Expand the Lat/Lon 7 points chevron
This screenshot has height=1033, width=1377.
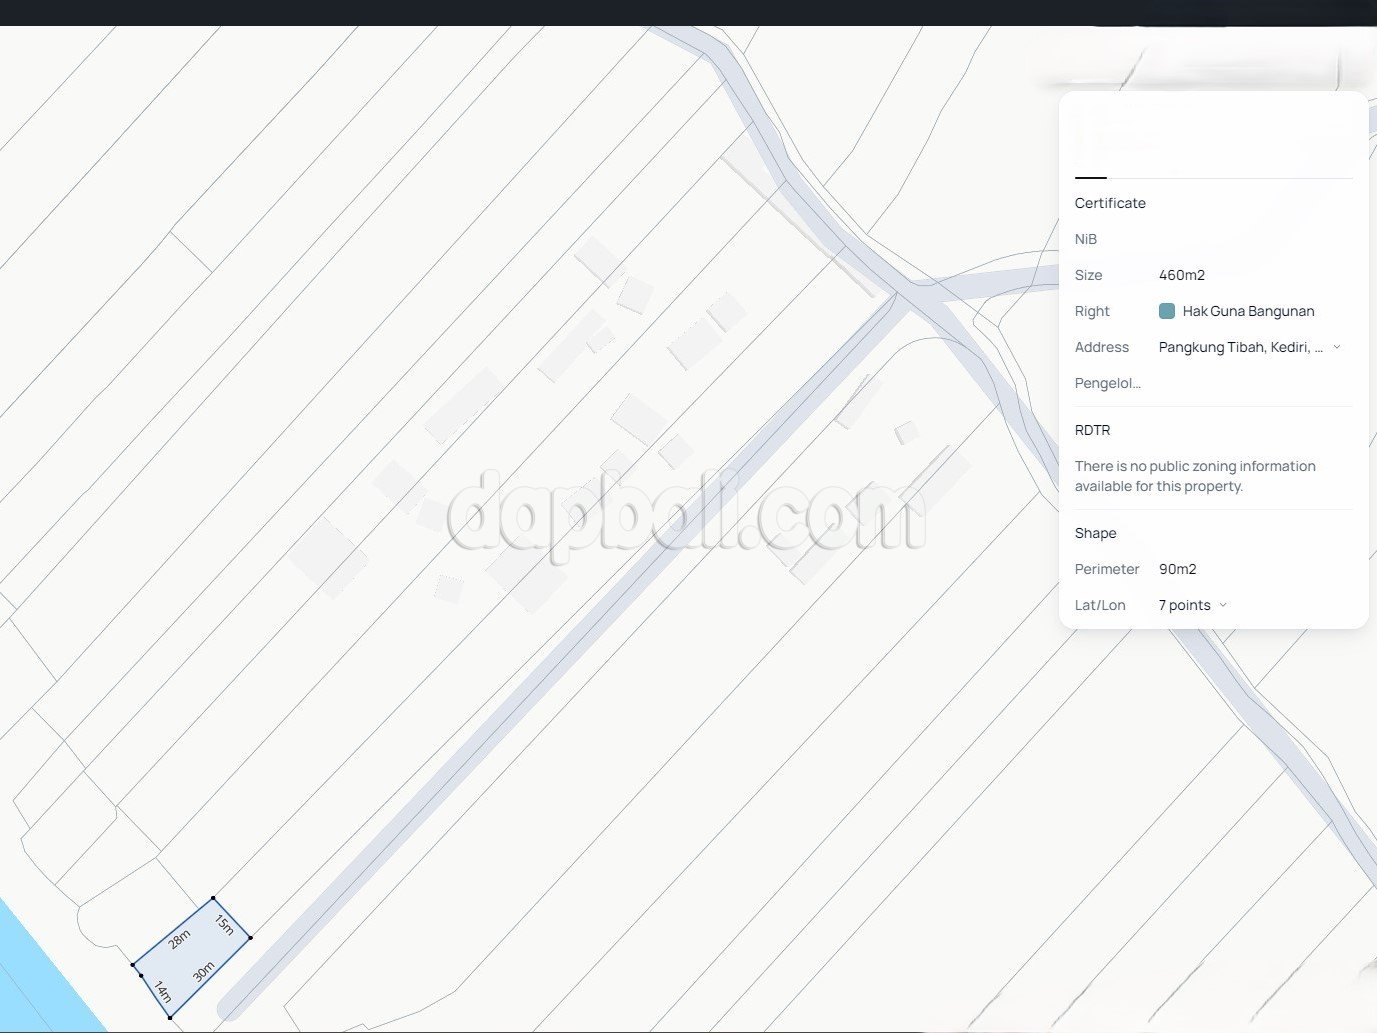(1223, 605)
